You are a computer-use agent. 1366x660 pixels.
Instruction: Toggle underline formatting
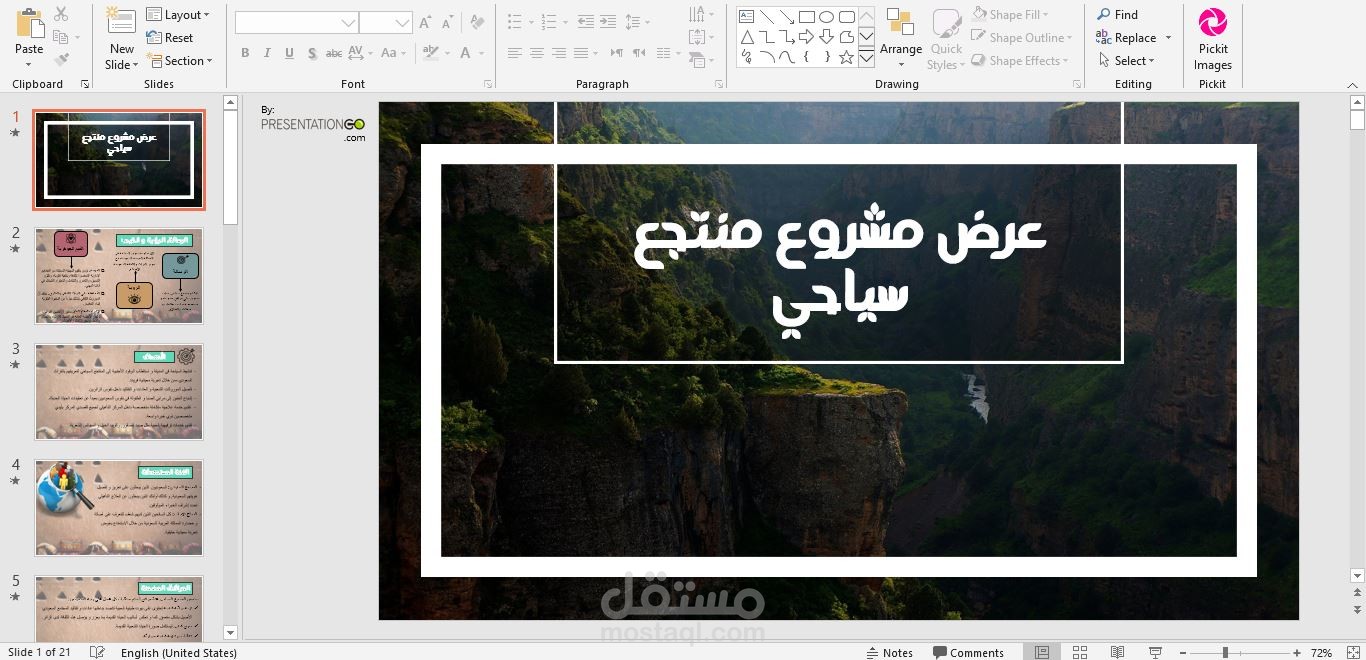pyautogui.click(x=289, y=53)
